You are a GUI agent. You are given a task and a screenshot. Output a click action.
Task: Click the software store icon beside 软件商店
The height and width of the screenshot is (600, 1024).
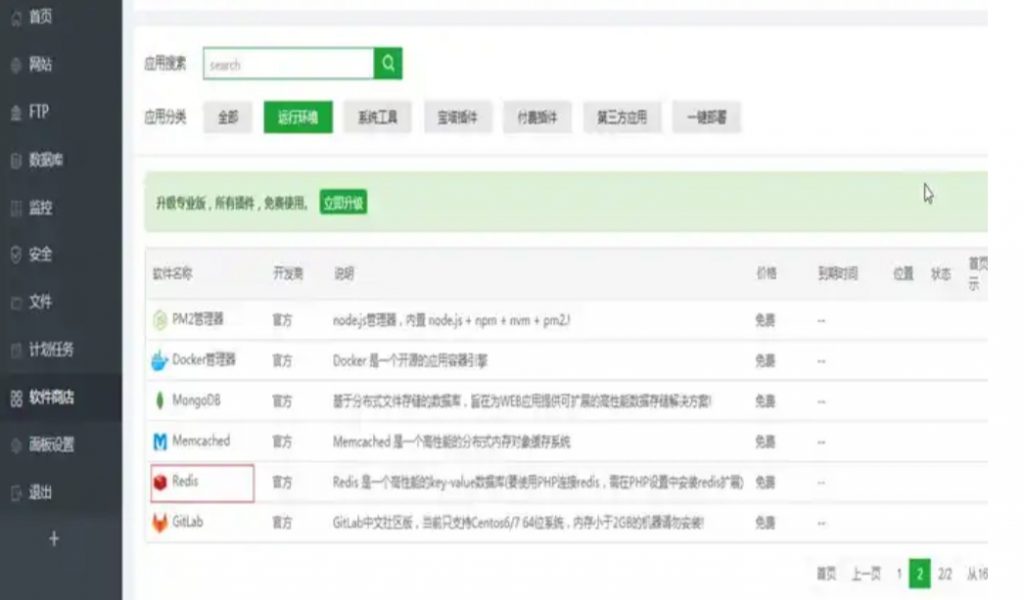pyautogui.click(x=16, y=398)
